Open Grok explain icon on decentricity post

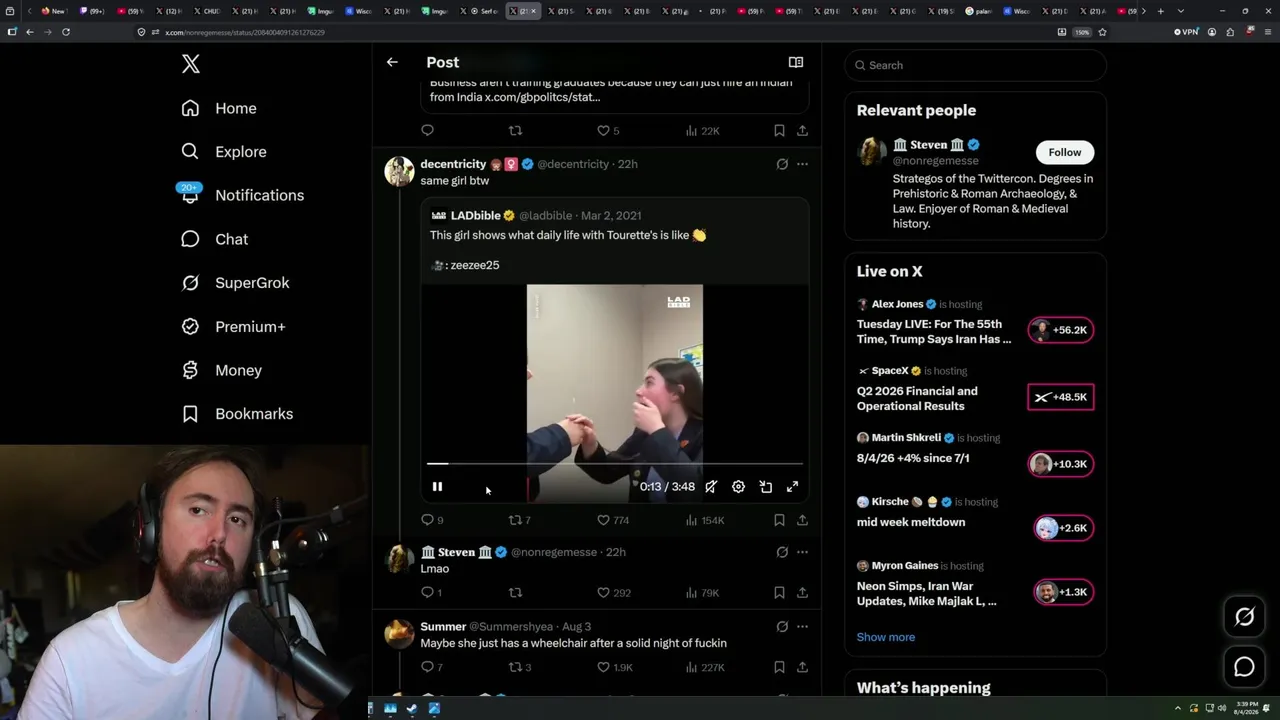click(x=782, y=164)
